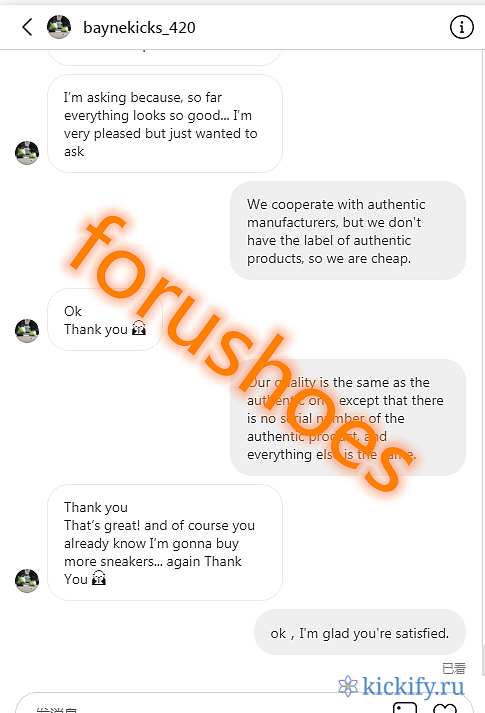Click the seen status label under last message
Image resolution: width=485 pixels, height=713 pixels.
point(454,668)
